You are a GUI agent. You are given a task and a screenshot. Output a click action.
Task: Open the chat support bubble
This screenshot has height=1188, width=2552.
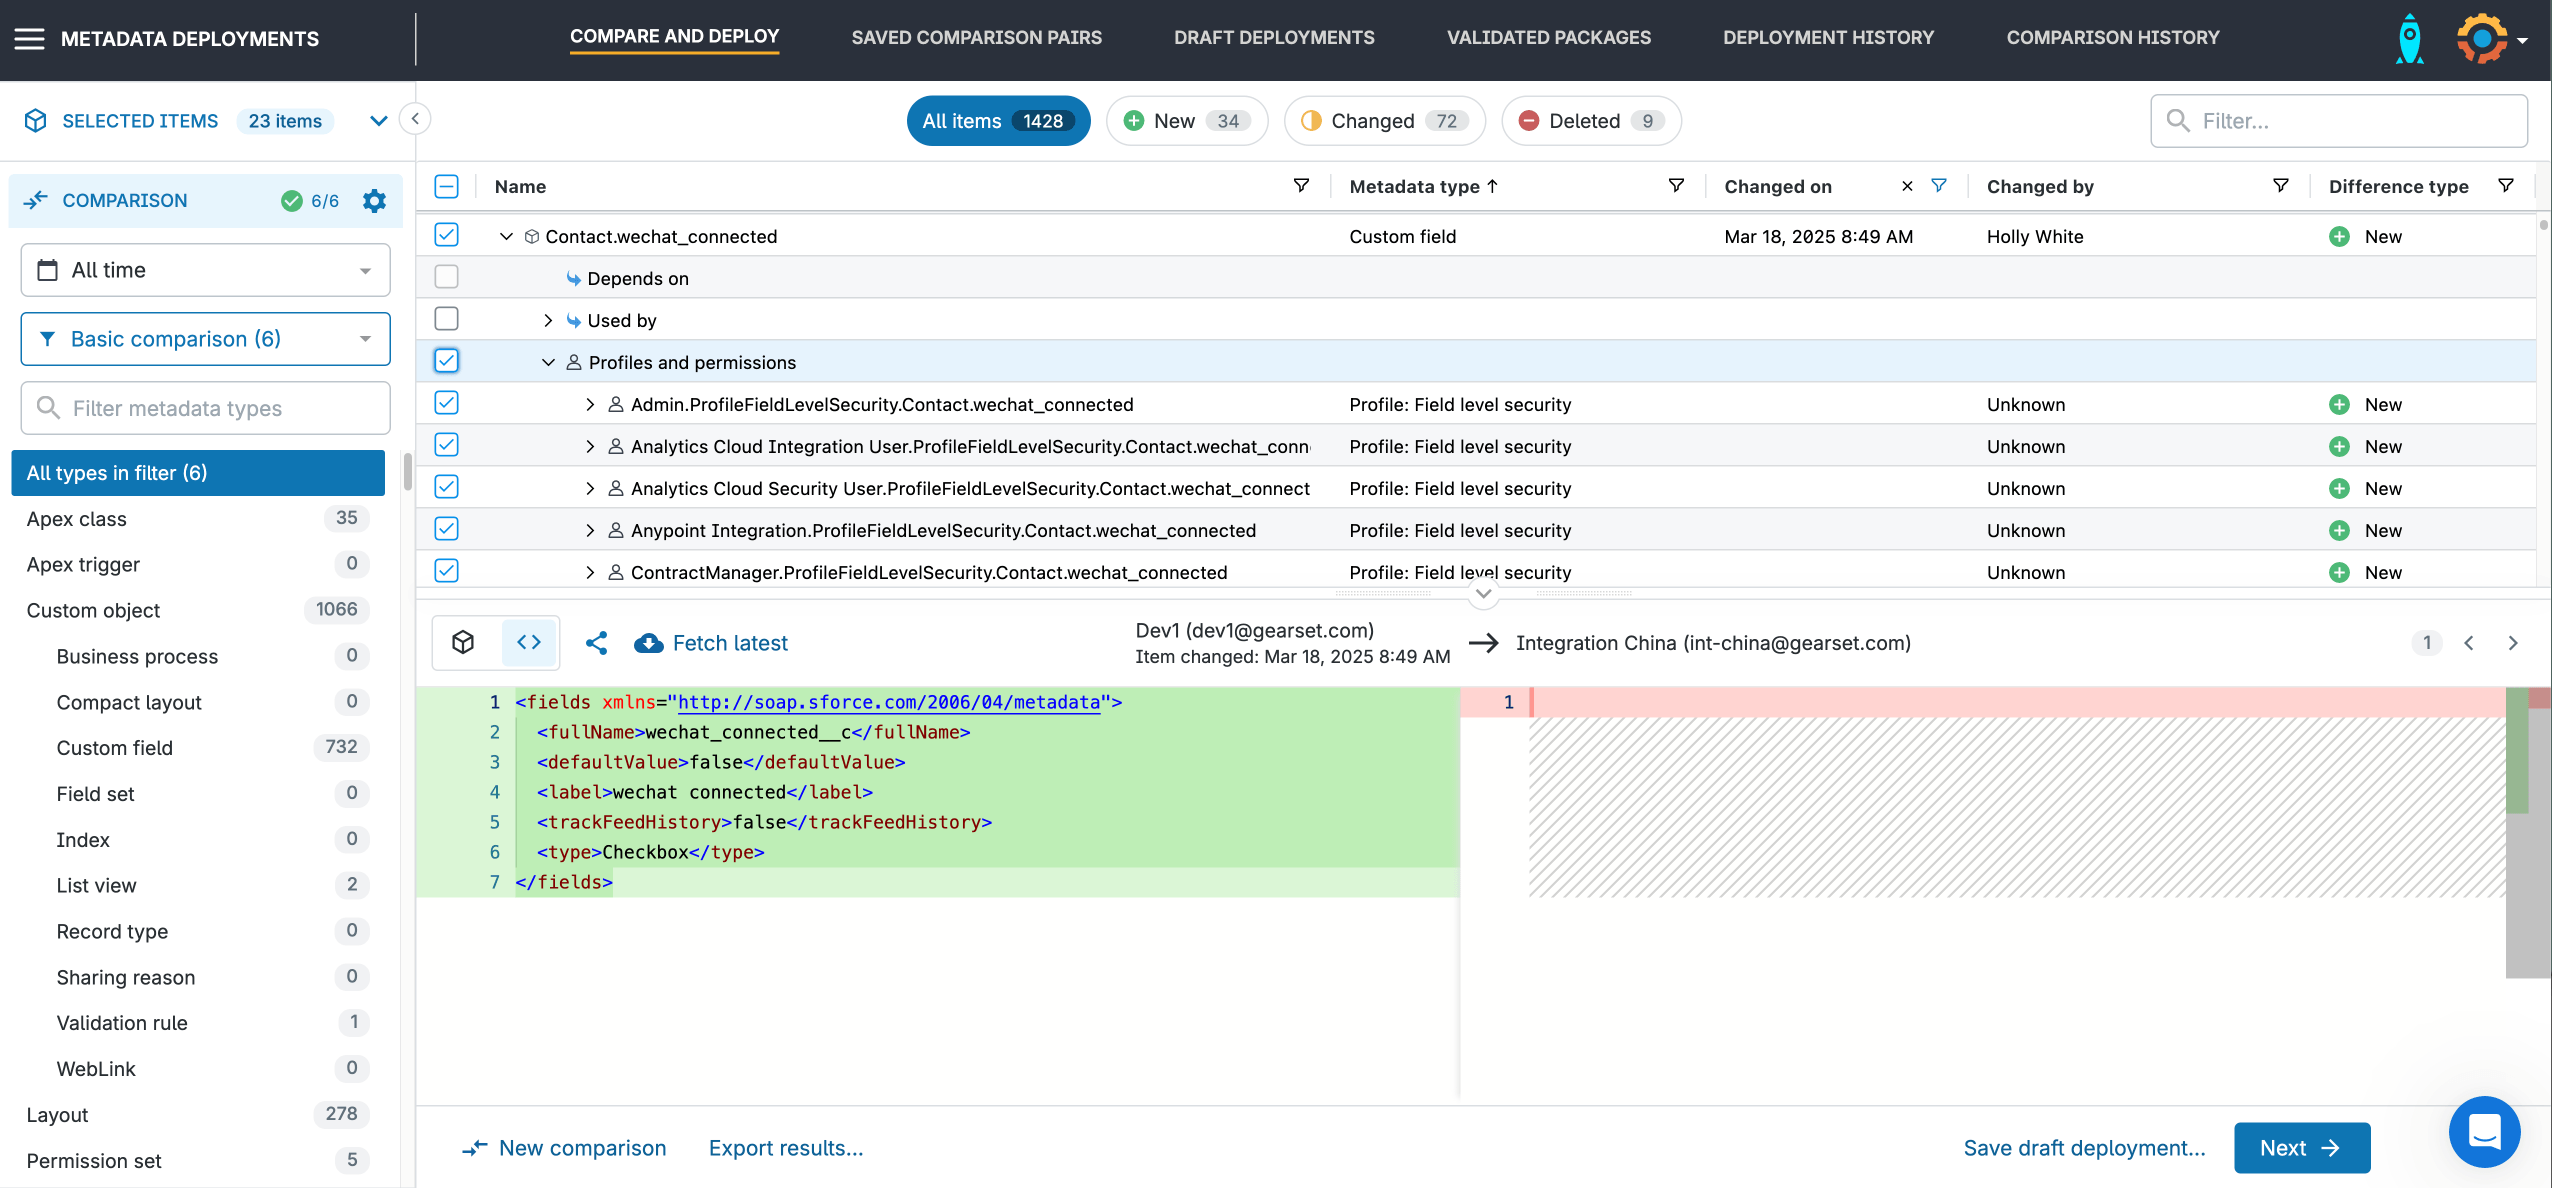click(x=2484, y=1132)
